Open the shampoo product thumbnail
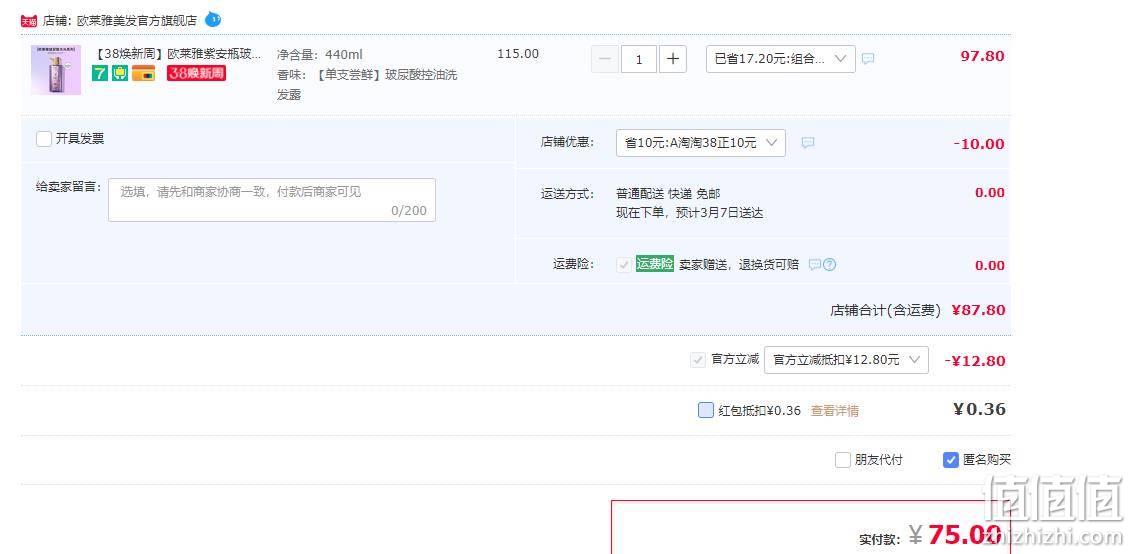 (x=56, y=70)
